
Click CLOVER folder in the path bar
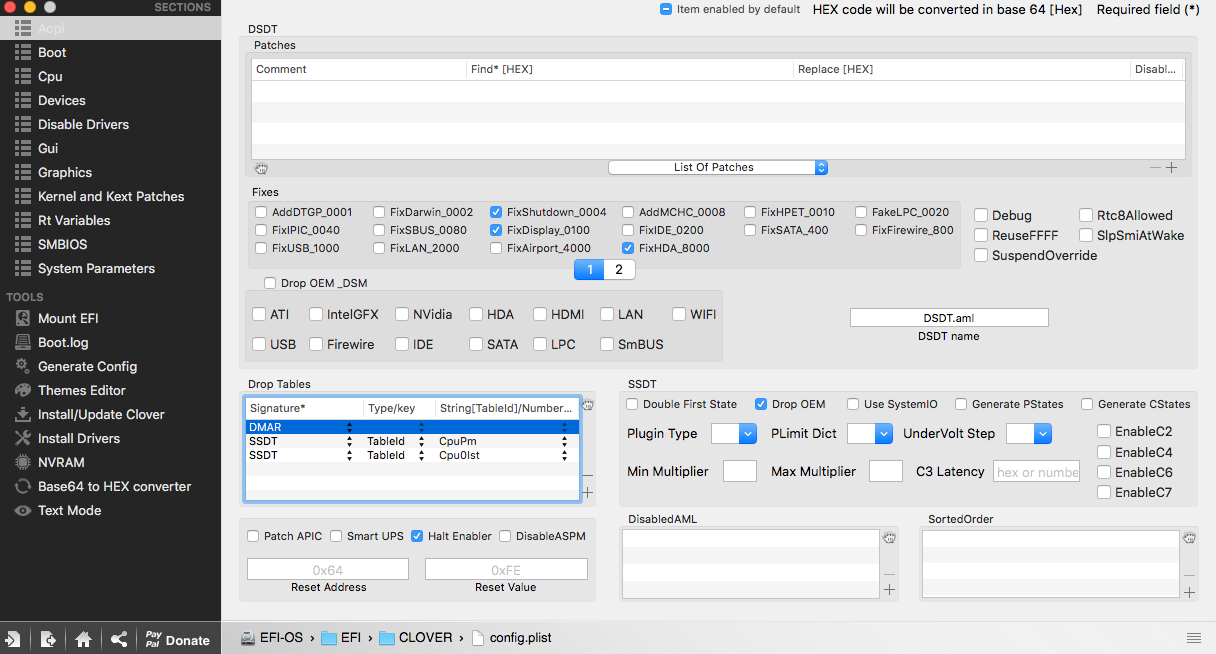pyautogui.click(x=417, y=637)
